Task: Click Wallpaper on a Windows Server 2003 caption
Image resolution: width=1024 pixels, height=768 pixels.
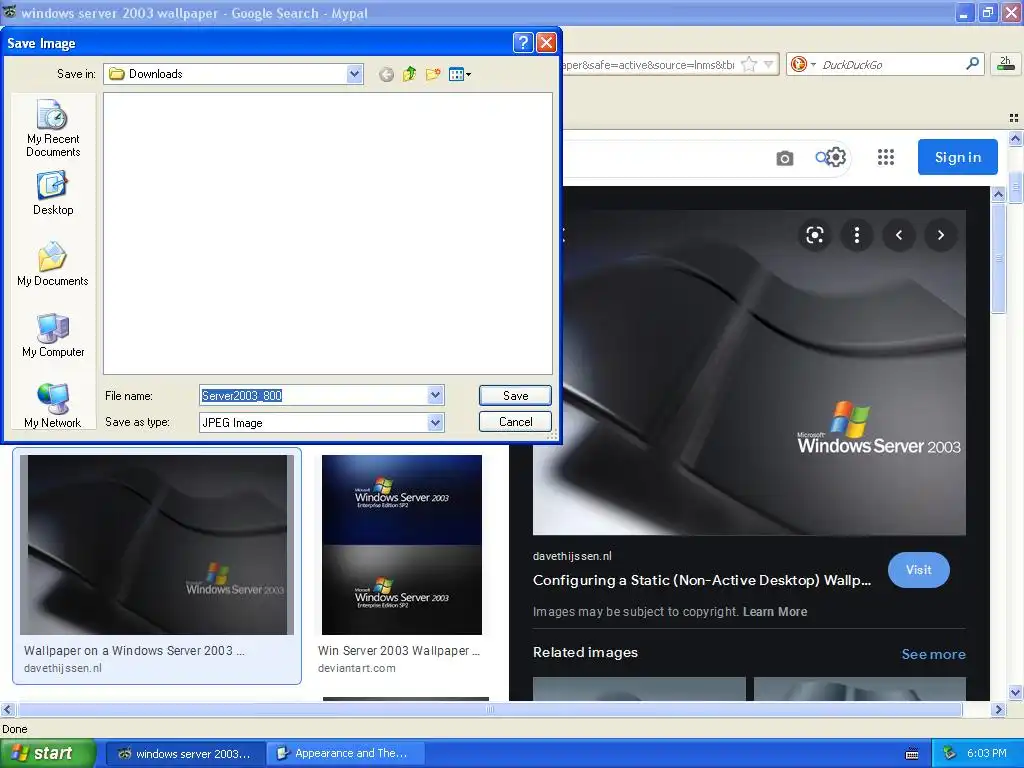Action: tap(135, 650)
